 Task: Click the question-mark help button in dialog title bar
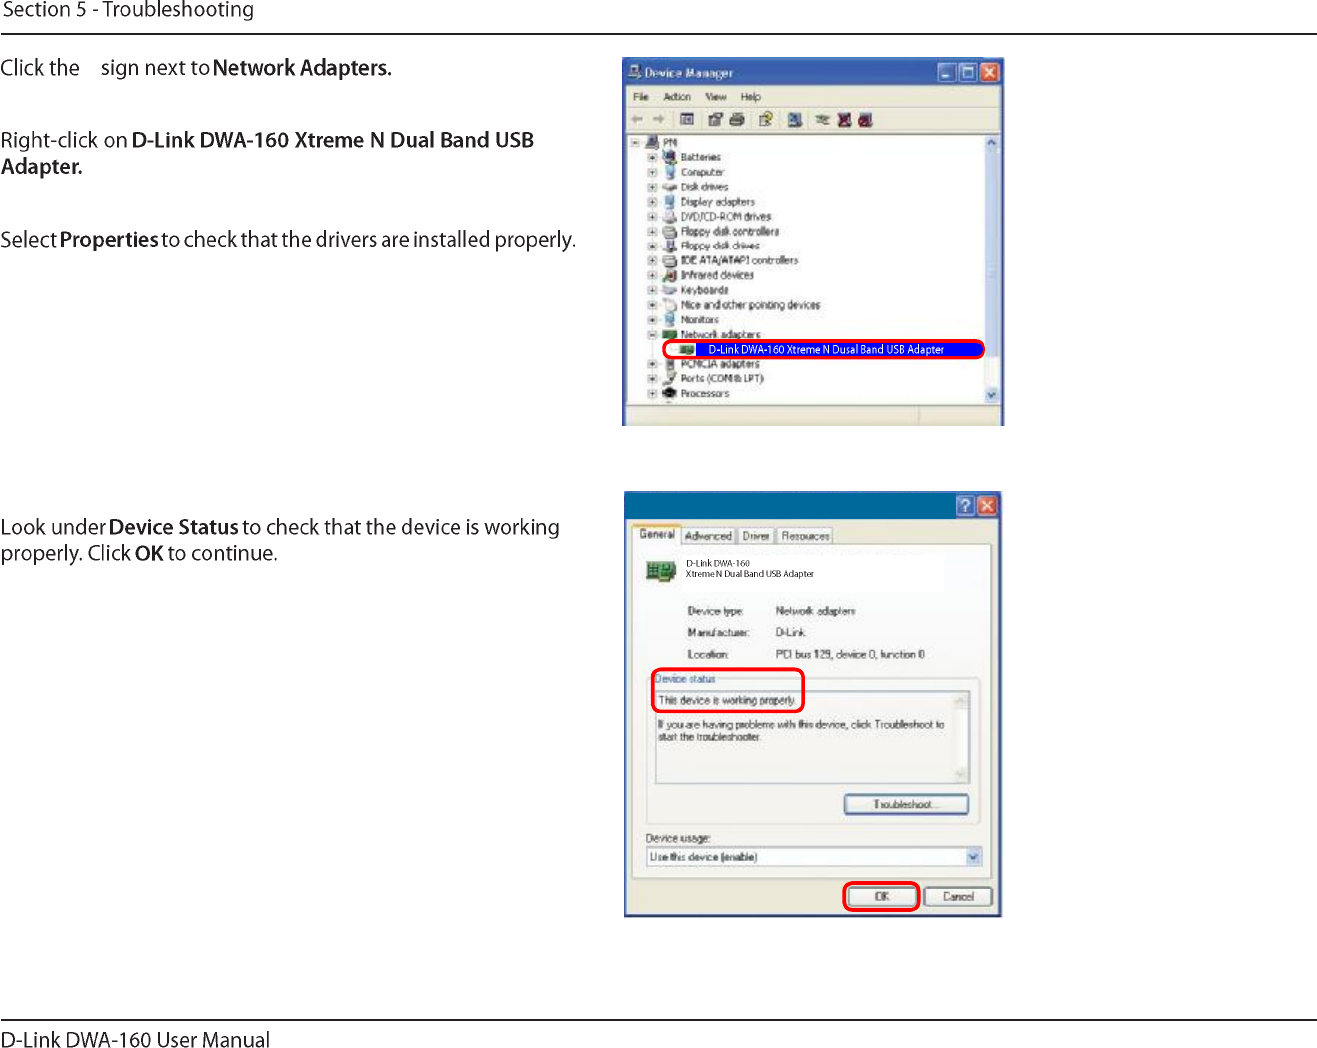point(965,505)
